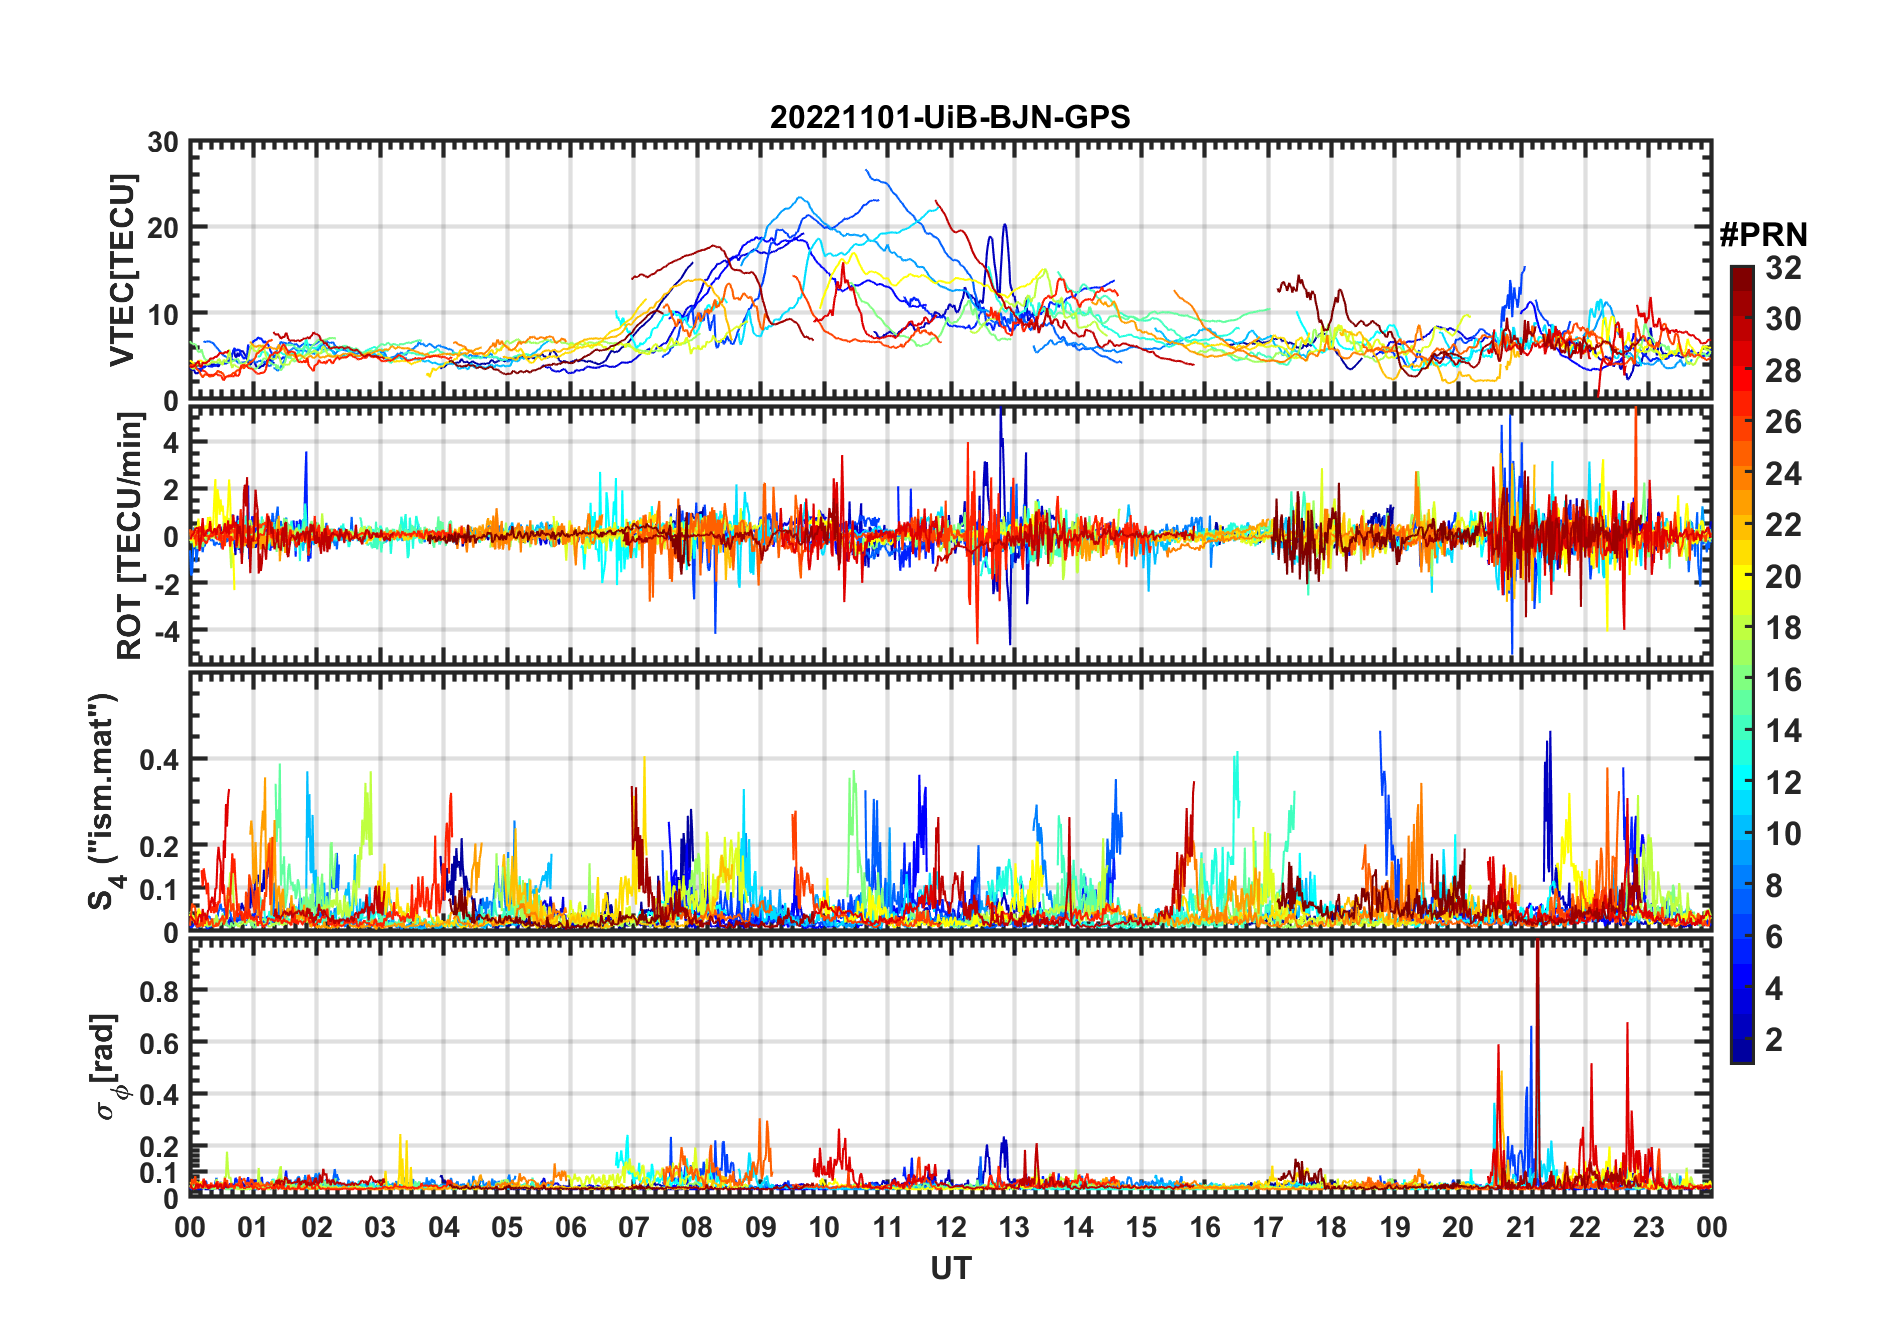
Task: Click colorbar tick label 16
Action: coord(1783,680)
